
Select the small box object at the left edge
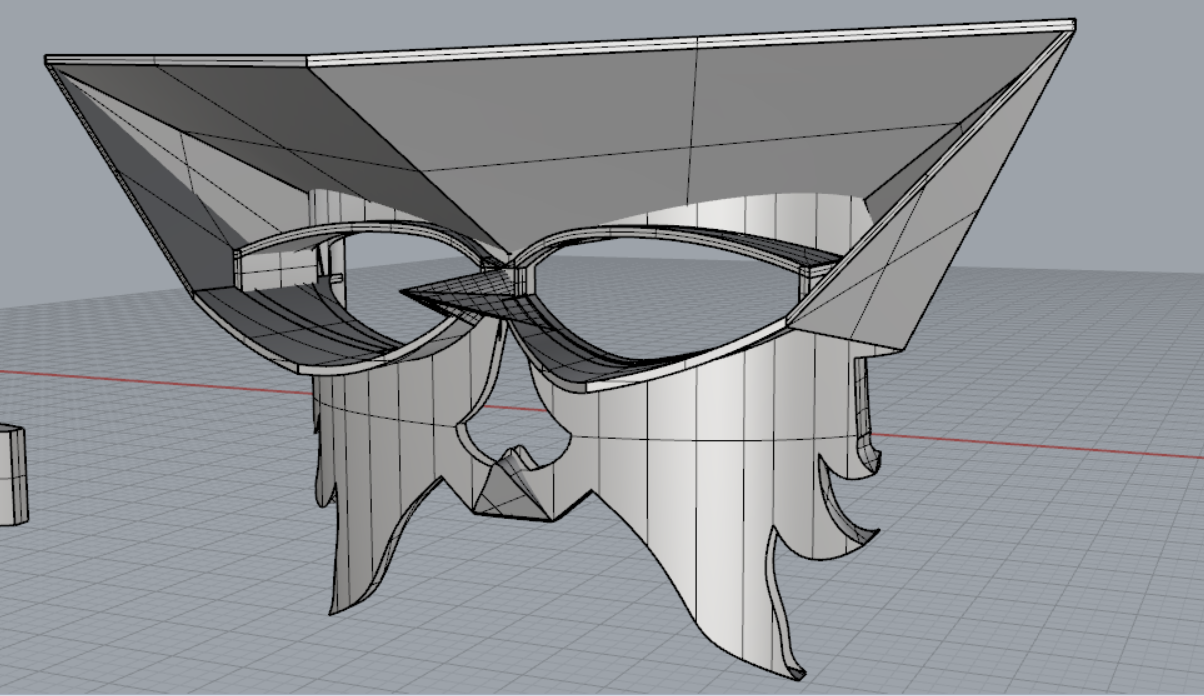(x=12, y=470)
